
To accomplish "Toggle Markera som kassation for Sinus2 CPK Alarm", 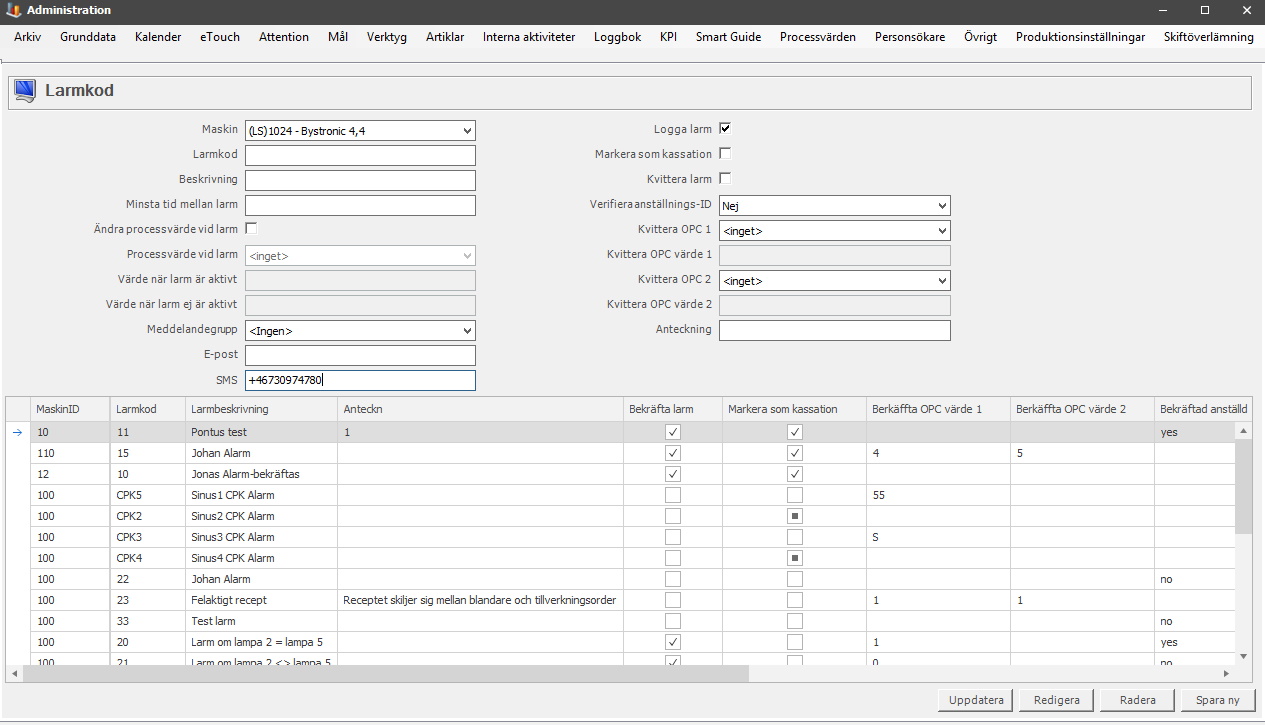I will (794, 516).
